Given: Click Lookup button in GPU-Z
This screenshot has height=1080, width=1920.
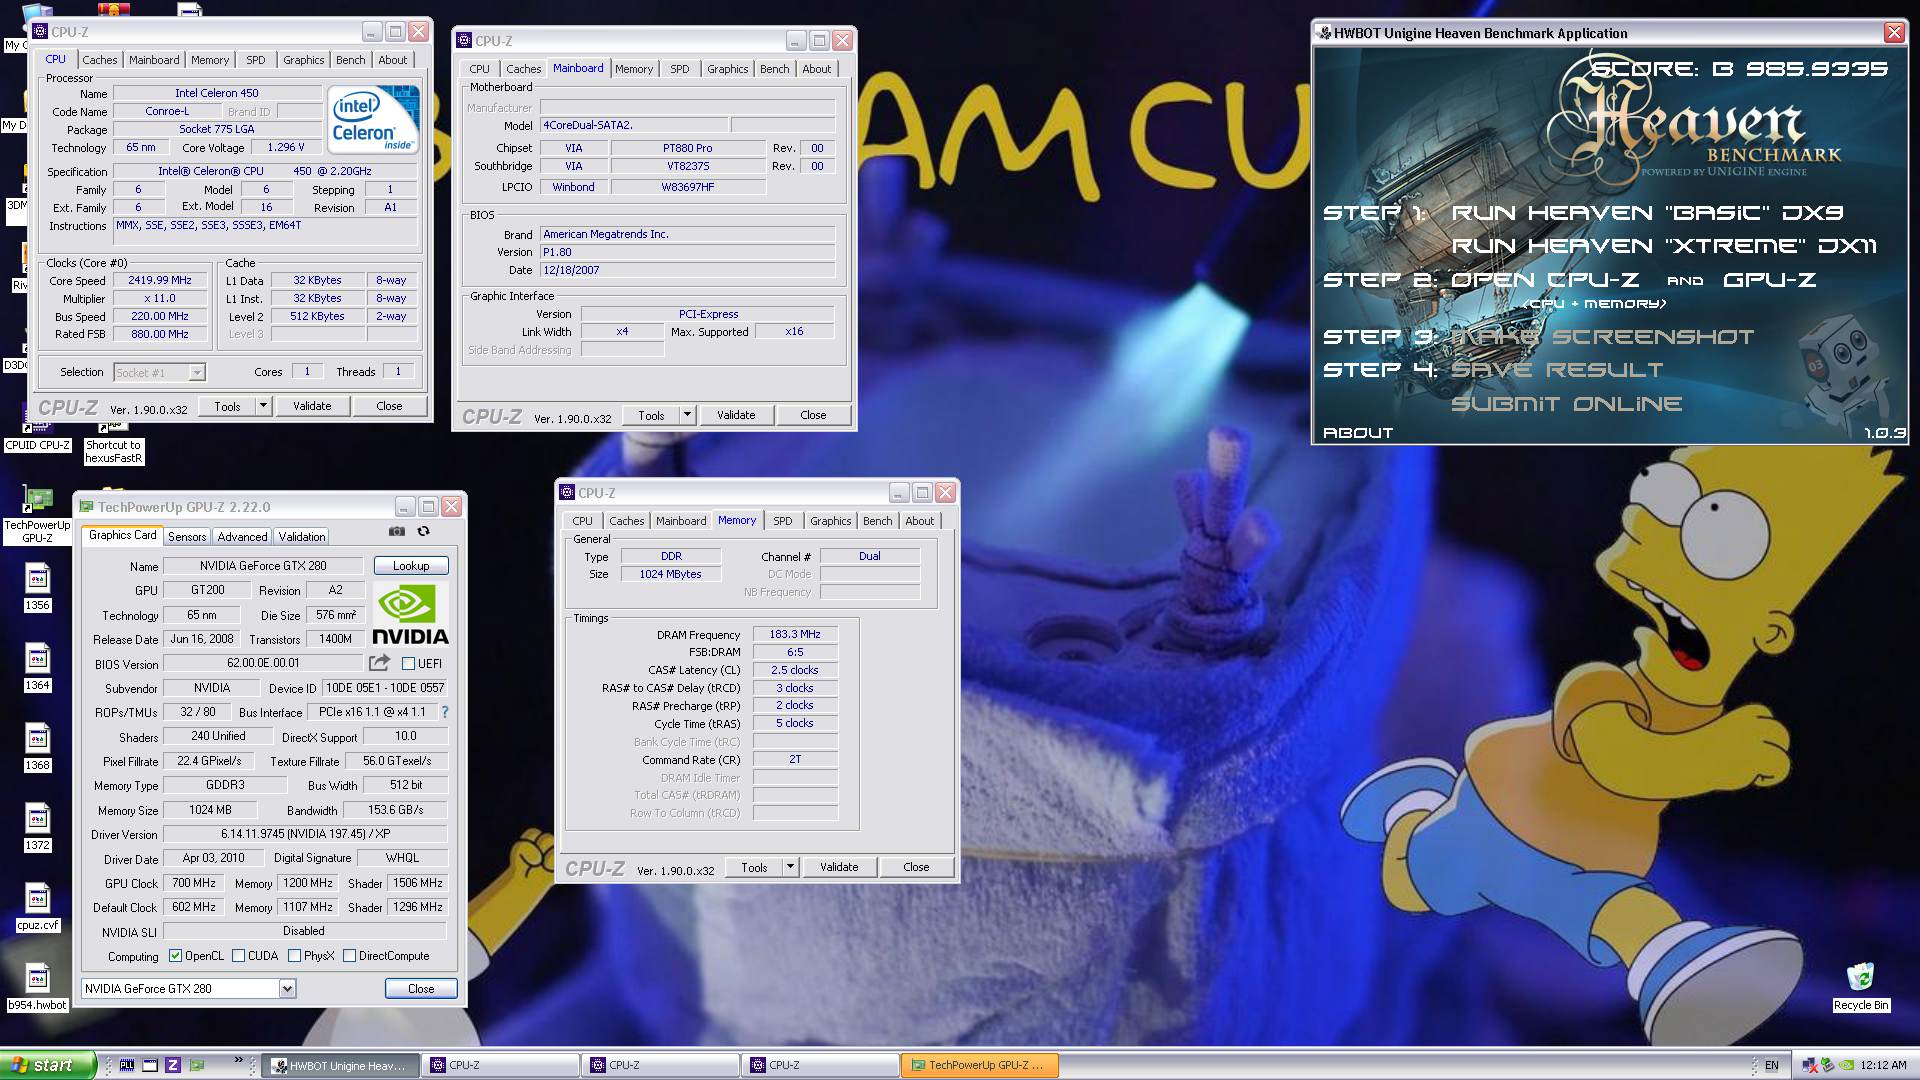Looking at the screenshot, I should tap(411, 566).
